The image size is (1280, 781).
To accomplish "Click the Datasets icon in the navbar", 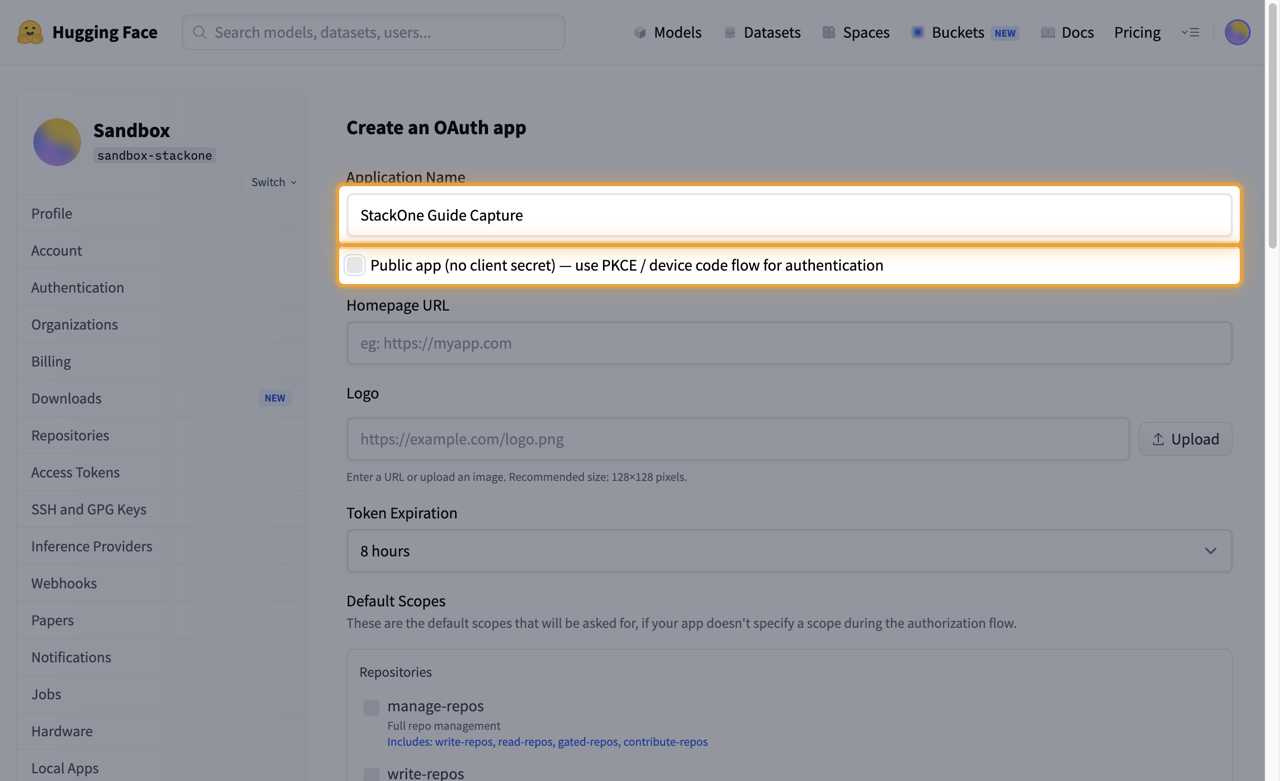I will point(730,32).
